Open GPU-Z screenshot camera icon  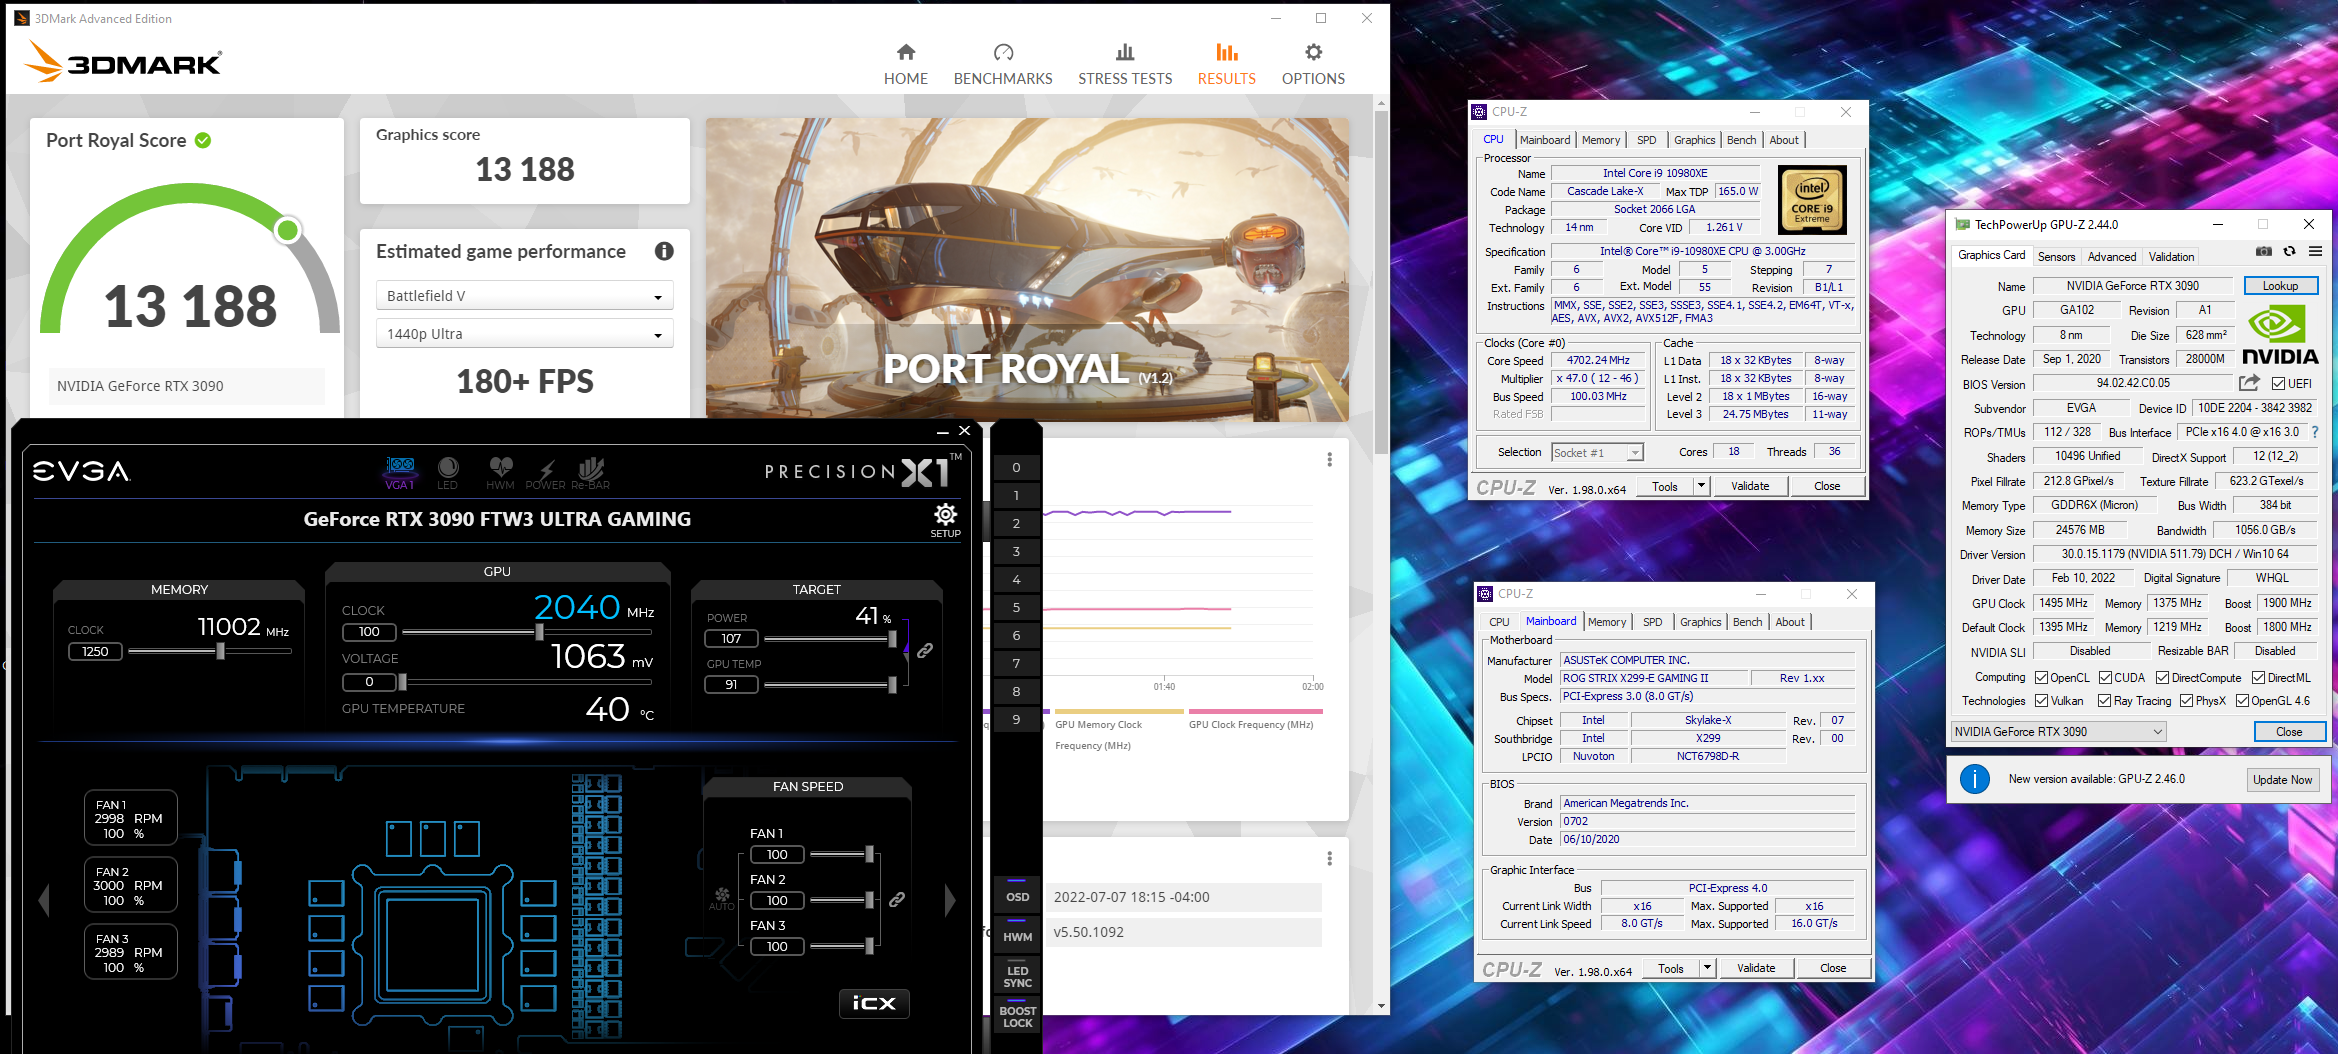tap(2264, 251)
